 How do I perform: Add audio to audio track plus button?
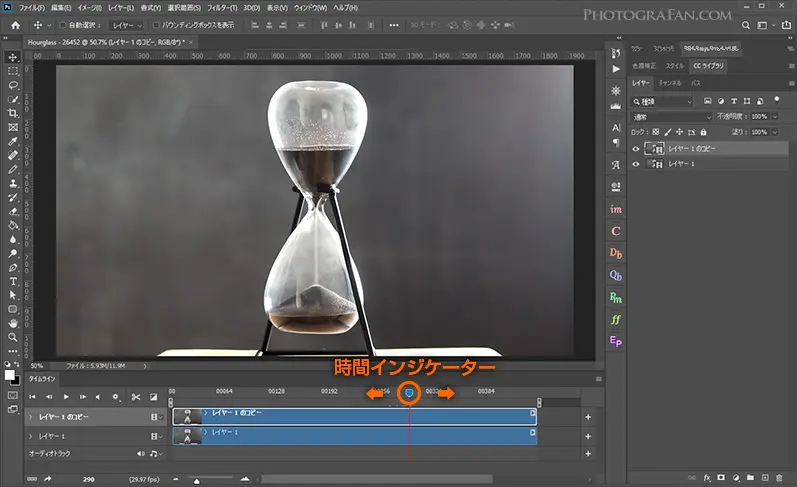click(x=588, y=453)
